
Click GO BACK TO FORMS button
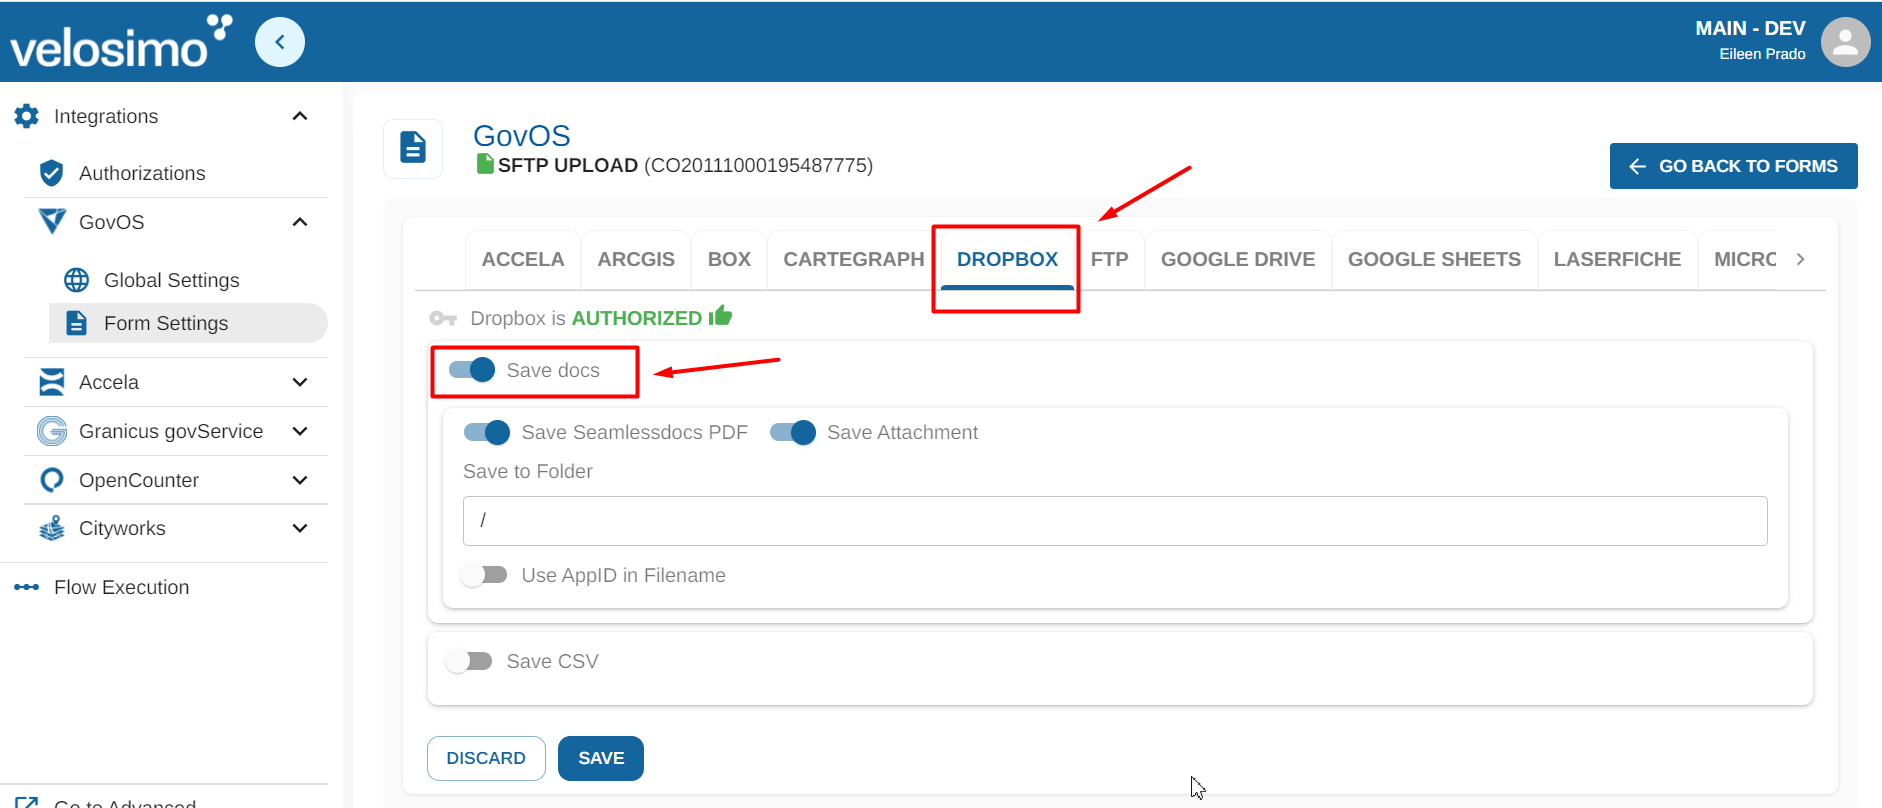(1733, 166)
